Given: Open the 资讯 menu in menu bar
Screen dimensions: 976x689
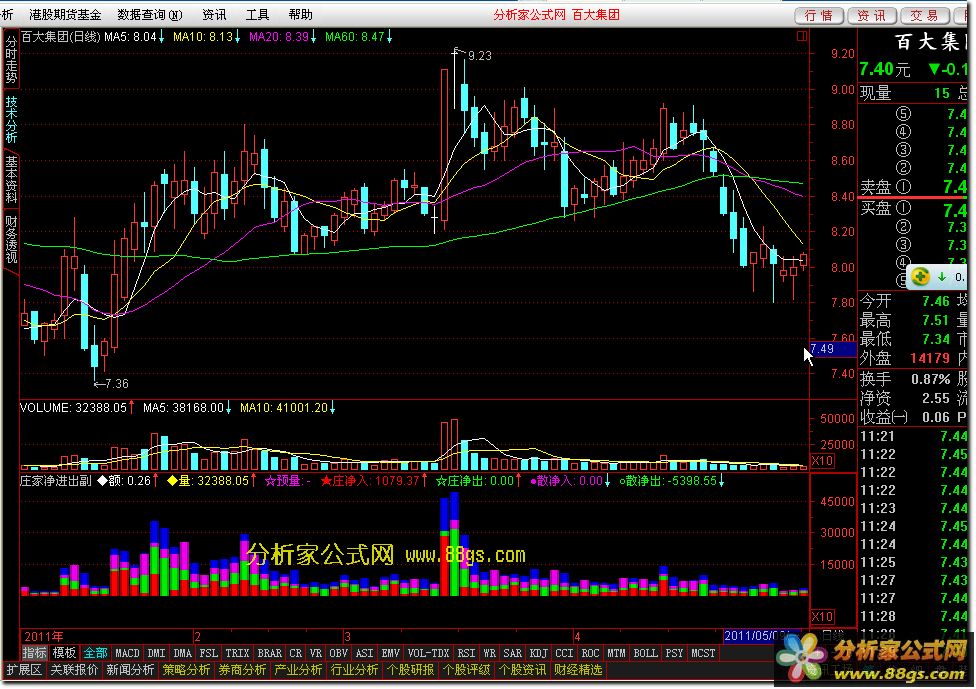Looking at the screenshot, I should click(x=214, y=14).
